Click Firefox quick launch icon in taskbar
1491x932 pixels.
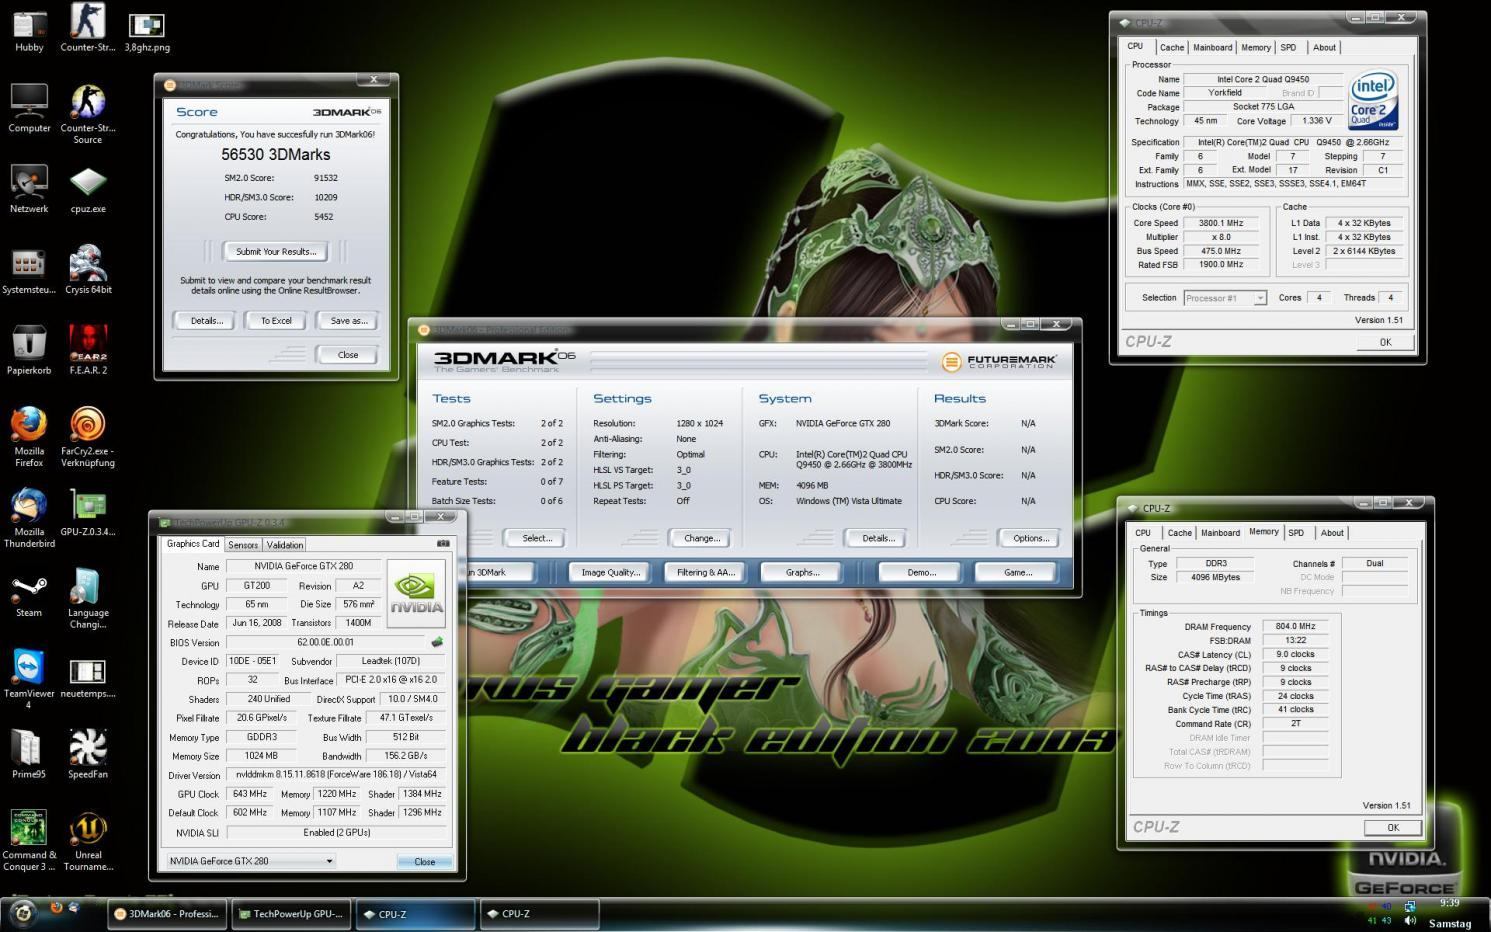(56, 907)
